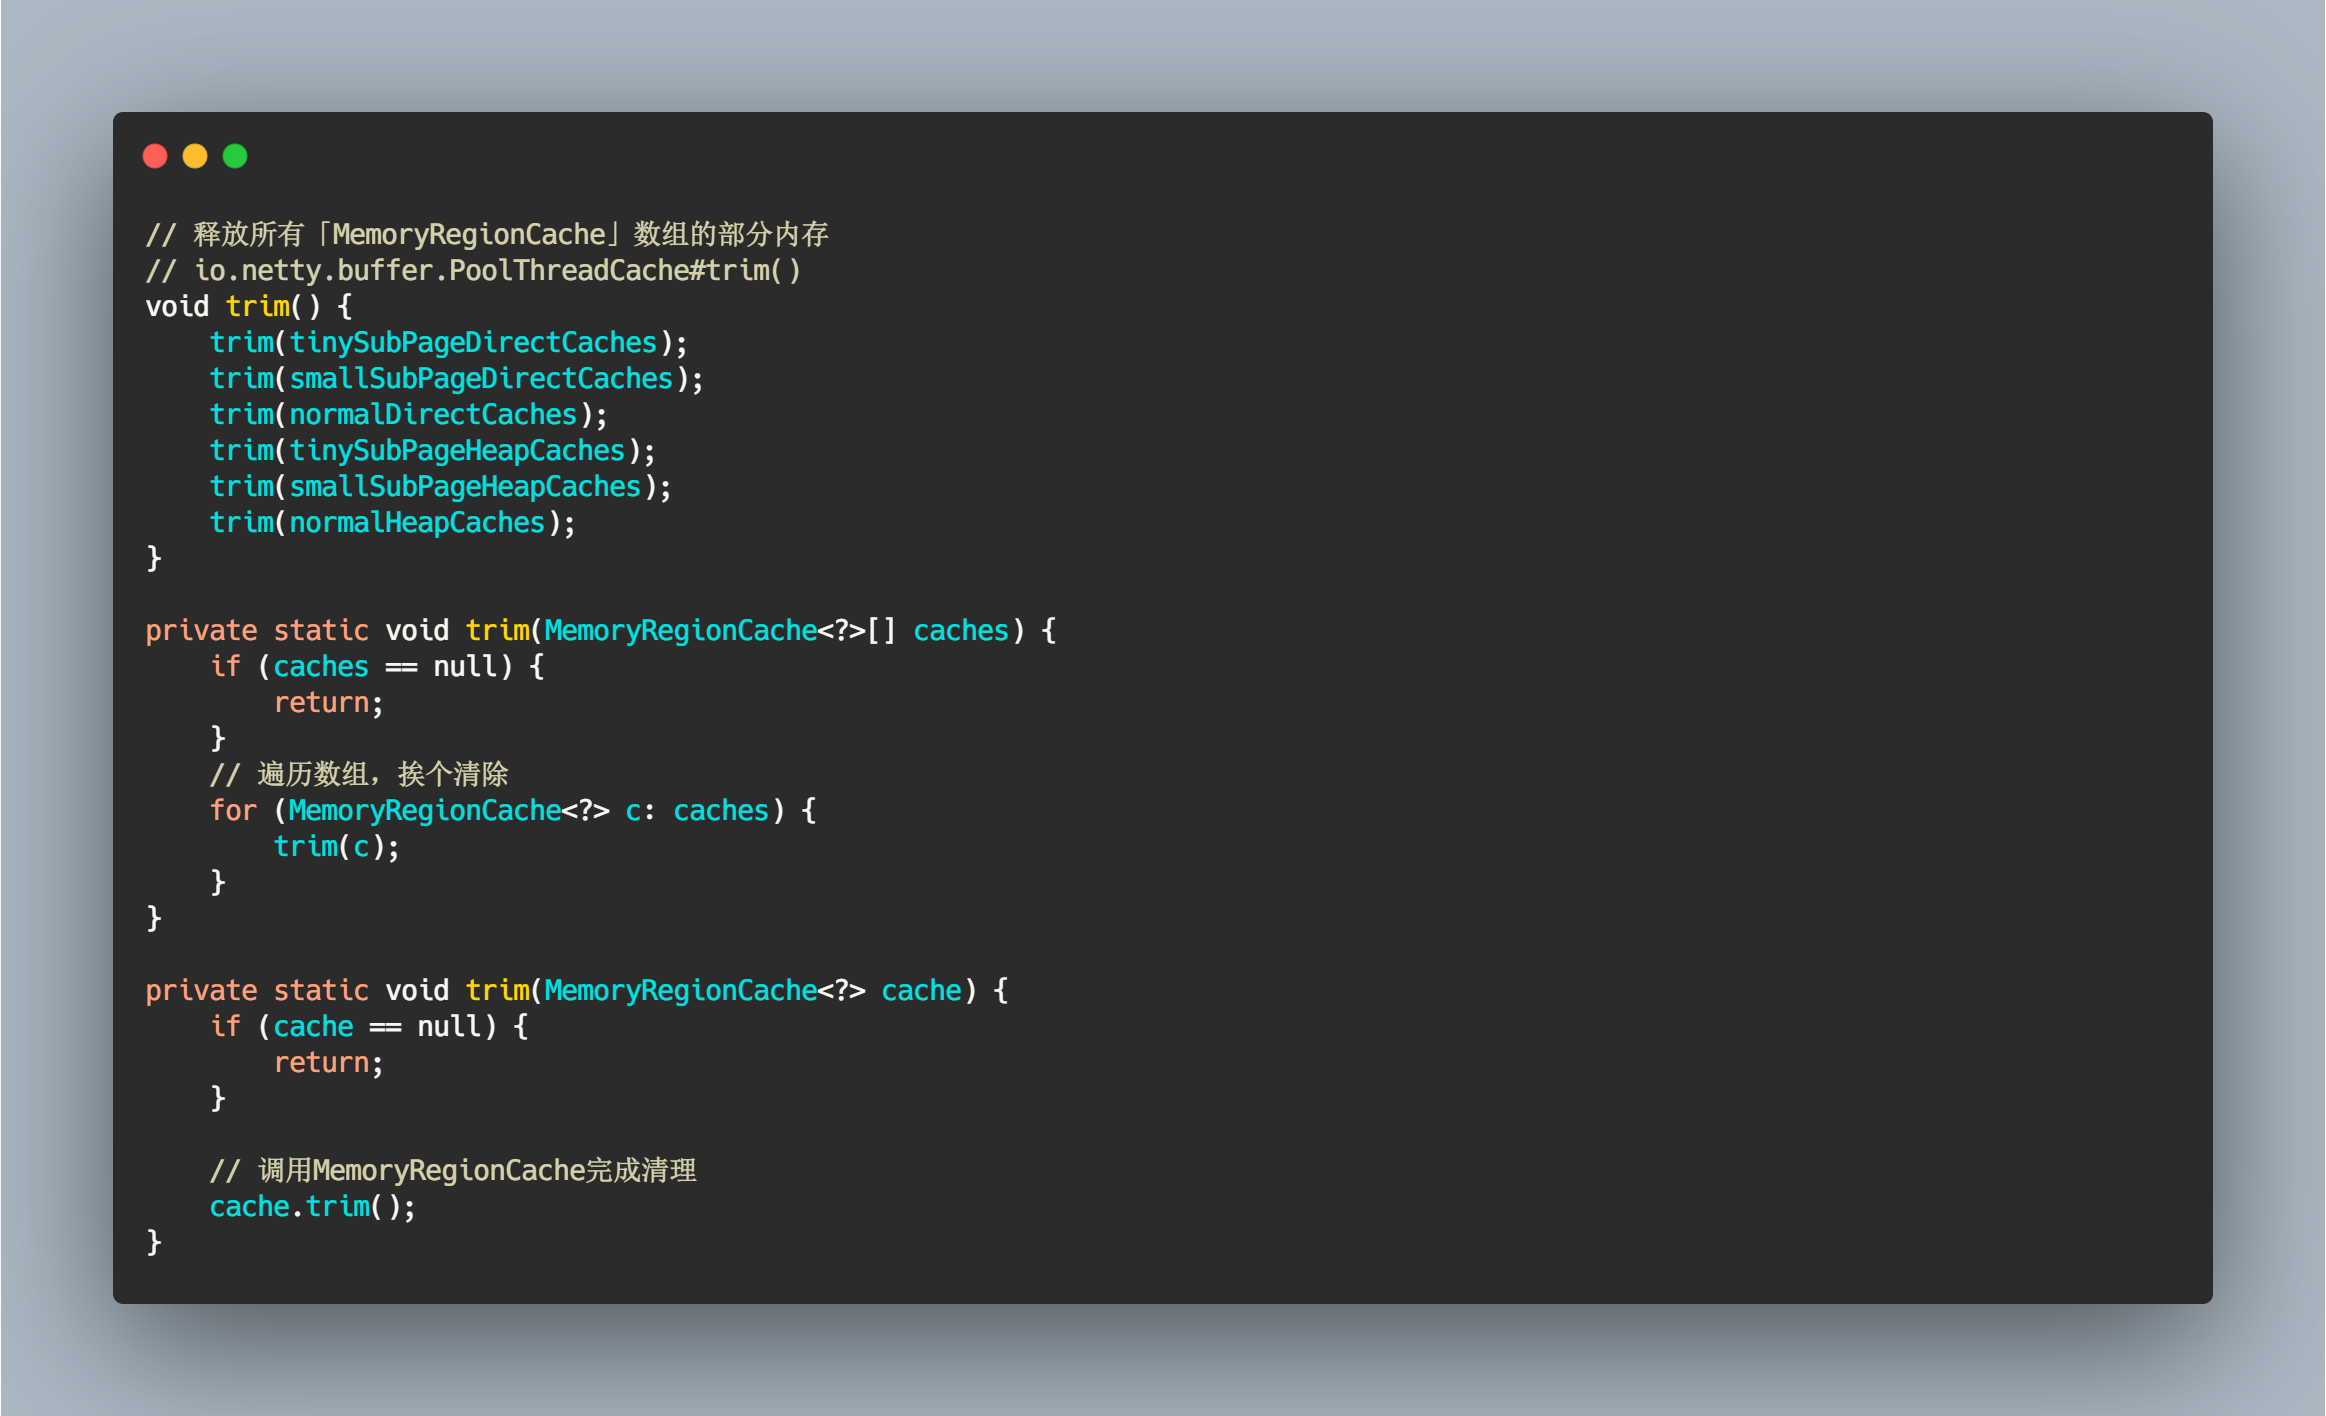Image resolution: width=2326 pixels, height=1416 pixels.
Task: Click the void trim() method name
Action: click(x=257, y=307)
